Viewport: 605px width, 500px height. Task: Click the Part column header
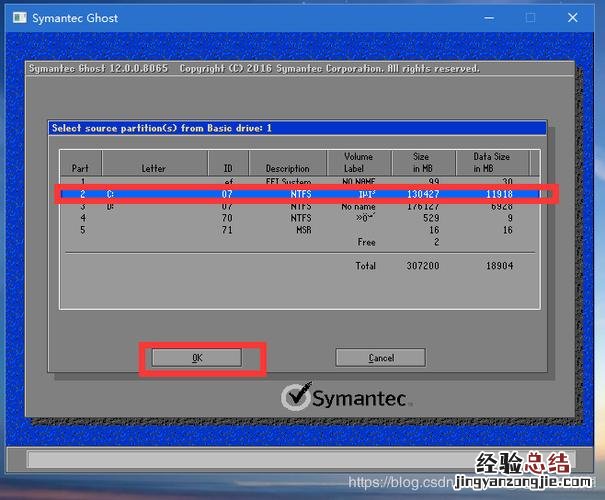point(80,163)
